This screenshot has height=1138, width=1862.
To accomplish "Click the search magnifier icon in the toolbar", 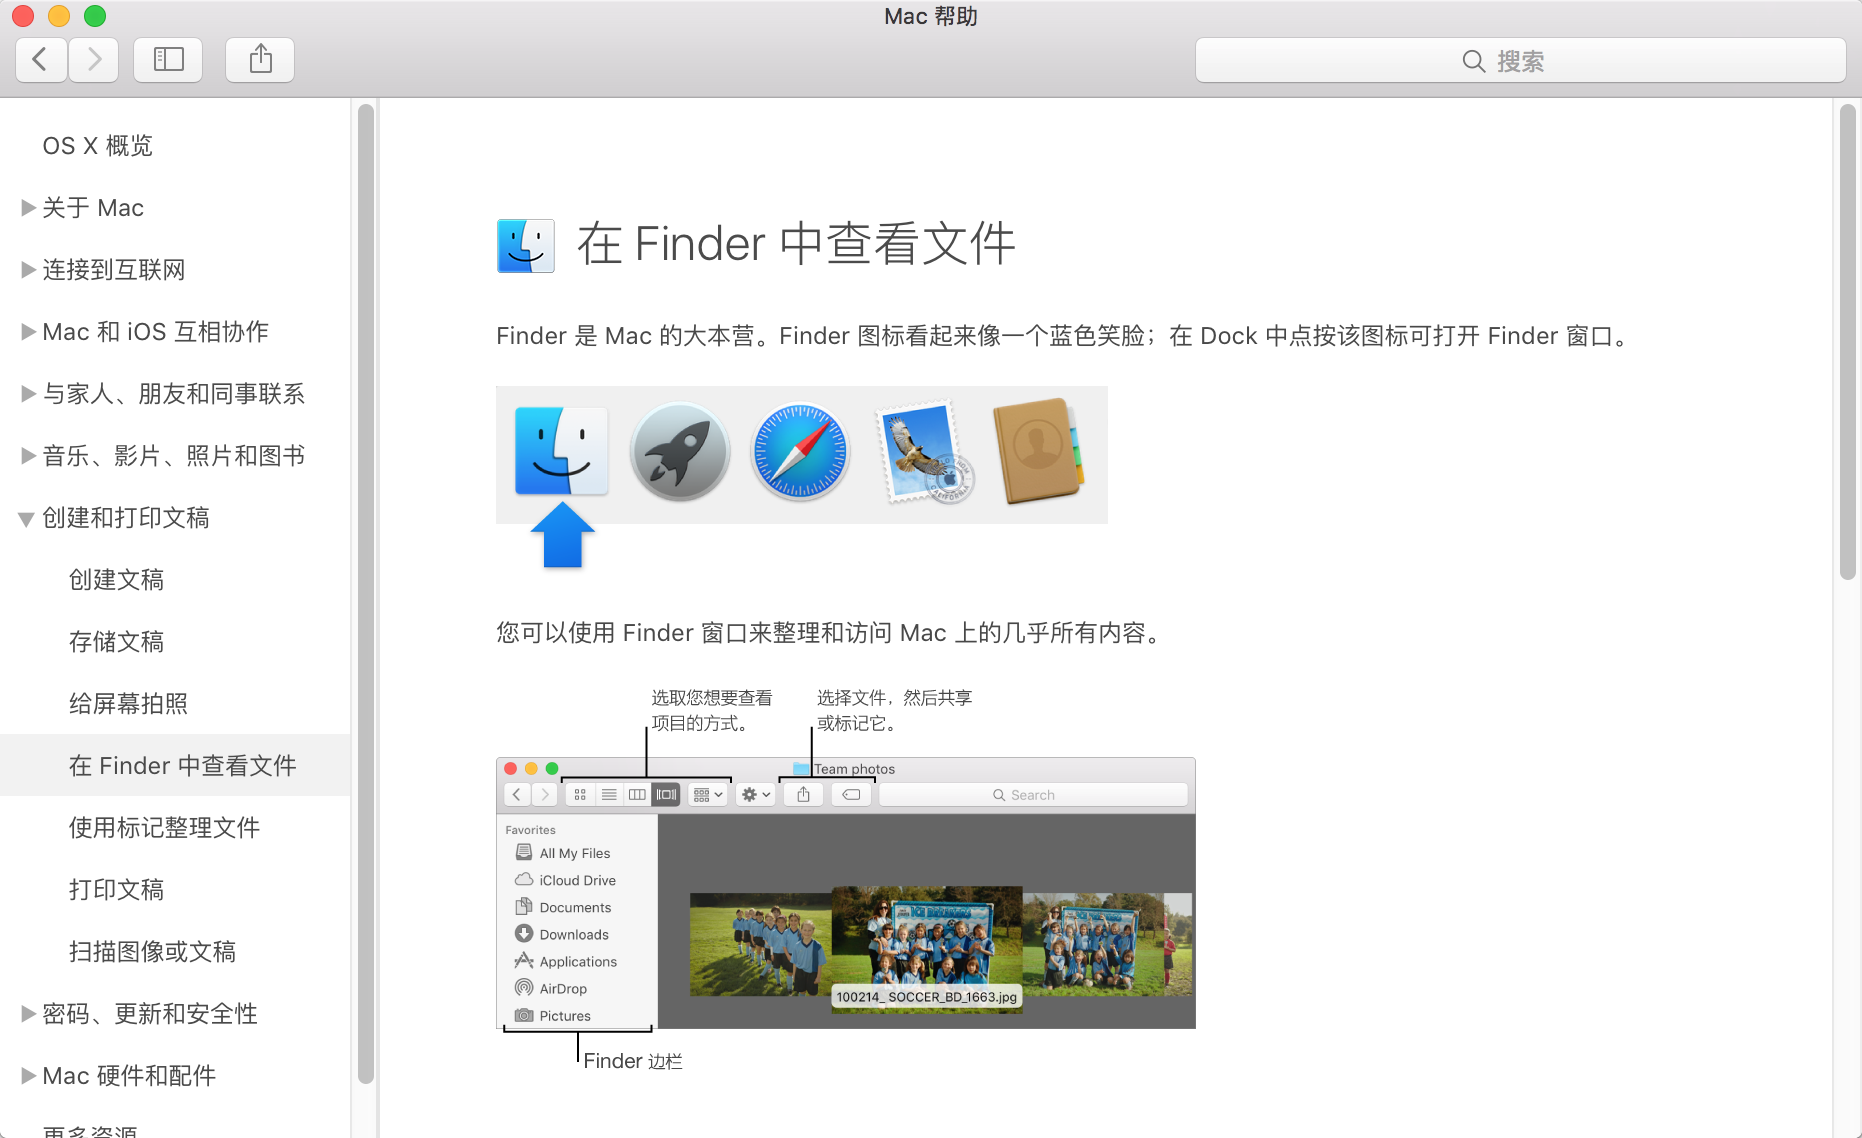I will (x=1473, y=61).
